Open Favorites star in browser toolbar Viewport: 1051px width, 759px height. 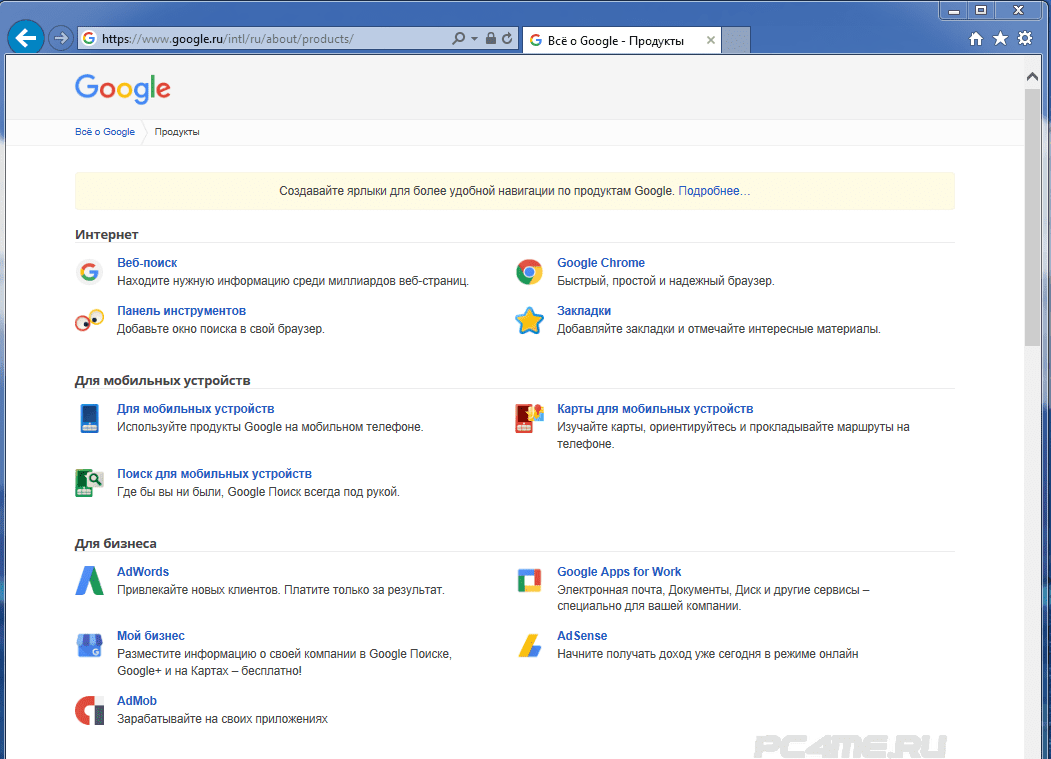(1000, 38)
